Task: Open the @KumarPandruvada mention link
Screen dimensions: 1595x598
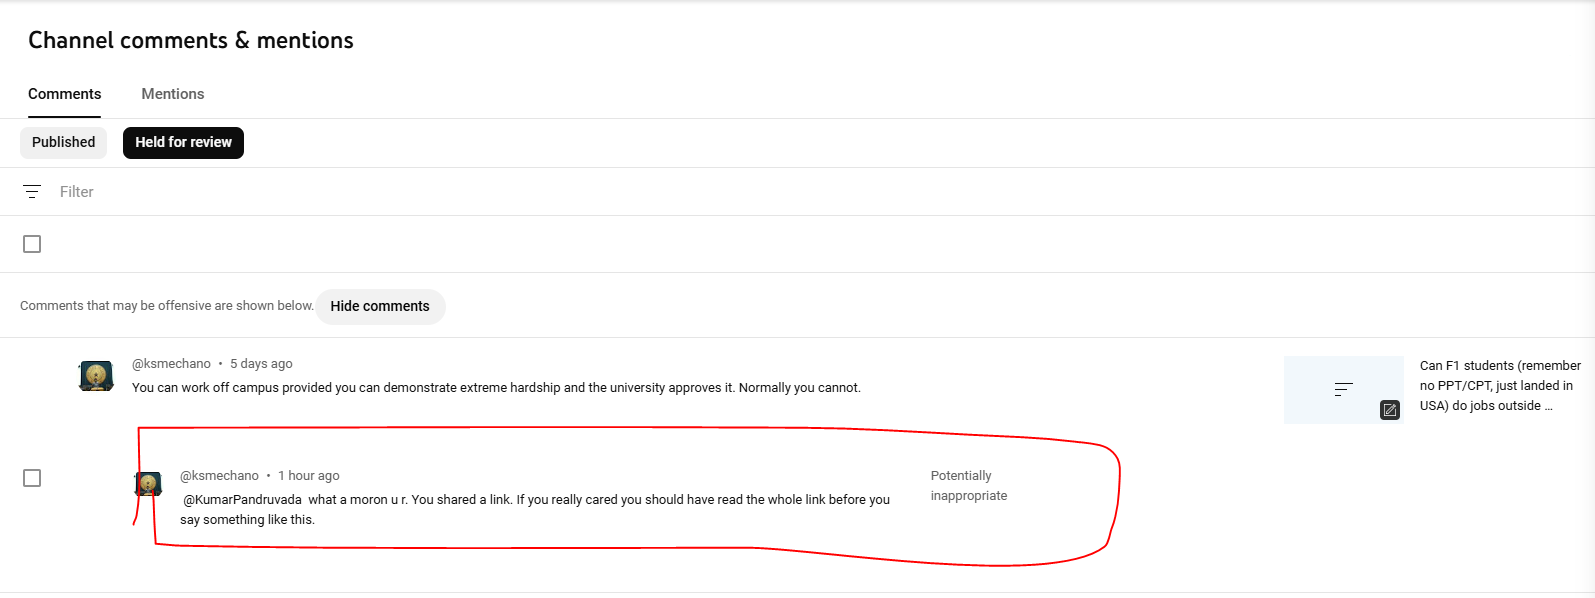Action: pyautogui.click(x=242, y=500)
